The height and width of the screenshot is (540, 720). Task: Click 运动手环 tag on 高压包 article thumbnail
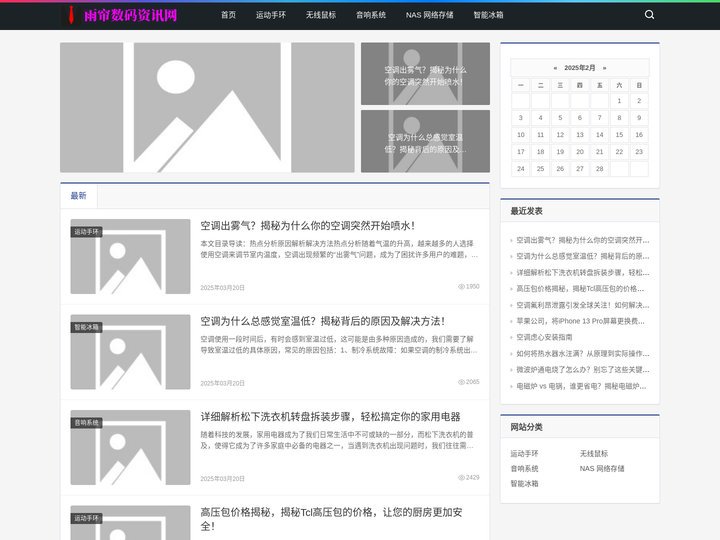pos(86,518)
